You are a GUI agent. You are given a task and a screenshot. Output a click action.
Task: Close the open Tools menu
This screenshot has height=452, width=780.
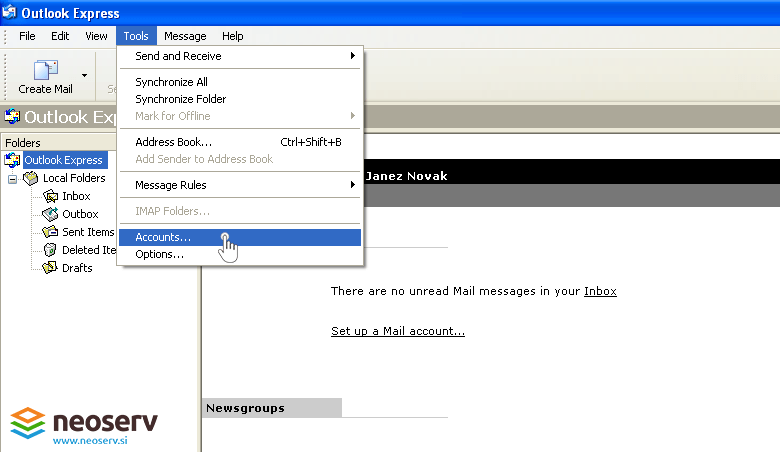click(136, 36)
